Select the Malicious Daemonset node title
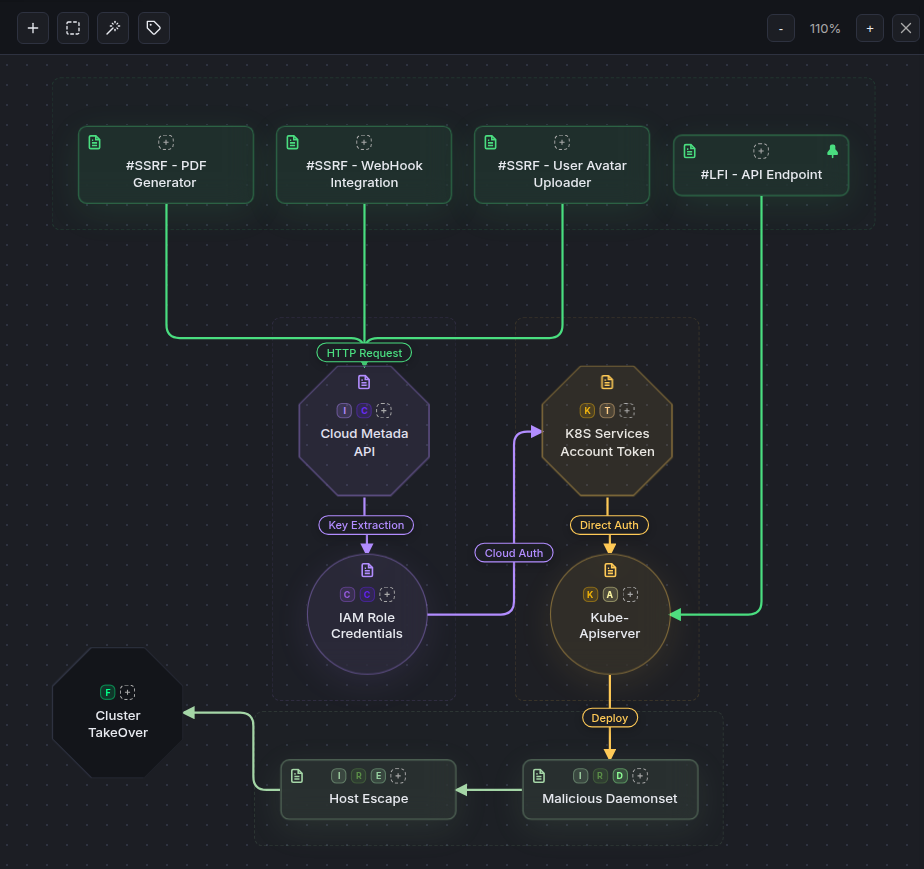The width and height of the screenshot is (924, 869). [609, 798]
